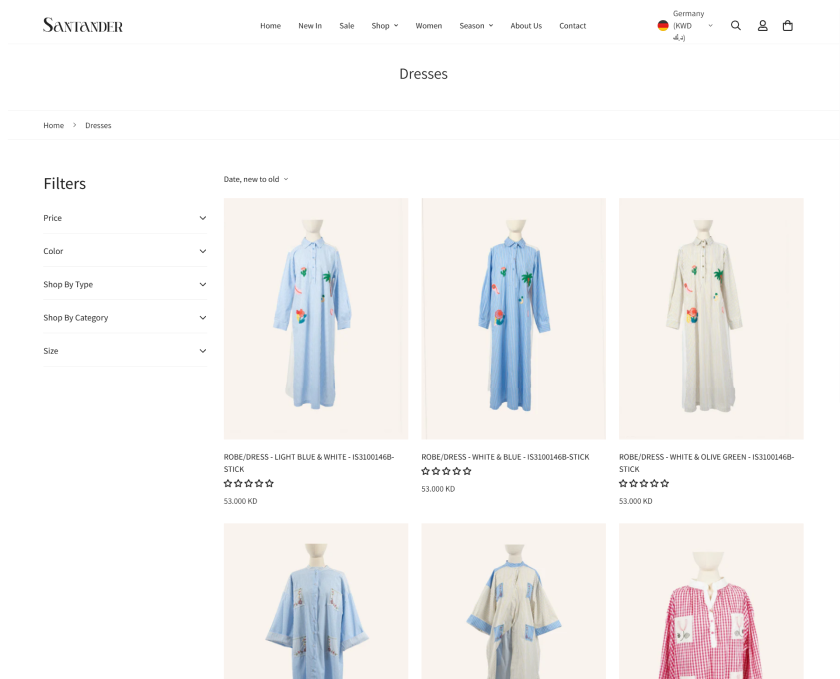Open the Shop dropdown menu
The height and width of the screenshot is (679, 840).
point(385,25)
